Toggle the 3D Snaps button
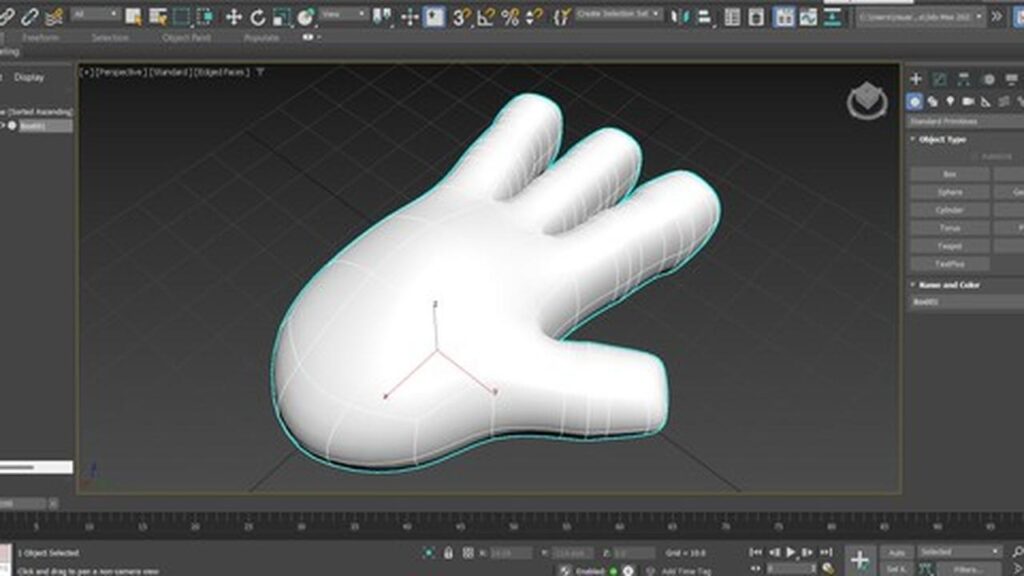Screen dimensions: 1024x576 [459, 16]
